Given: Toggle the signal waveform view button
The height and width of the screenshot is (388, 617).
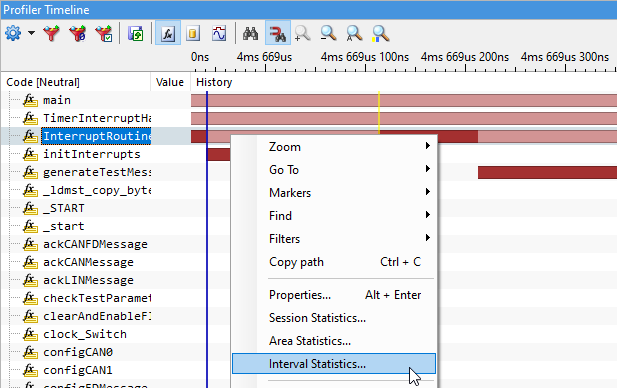Looking at the screenshot, I should click(x=219, y=33).
